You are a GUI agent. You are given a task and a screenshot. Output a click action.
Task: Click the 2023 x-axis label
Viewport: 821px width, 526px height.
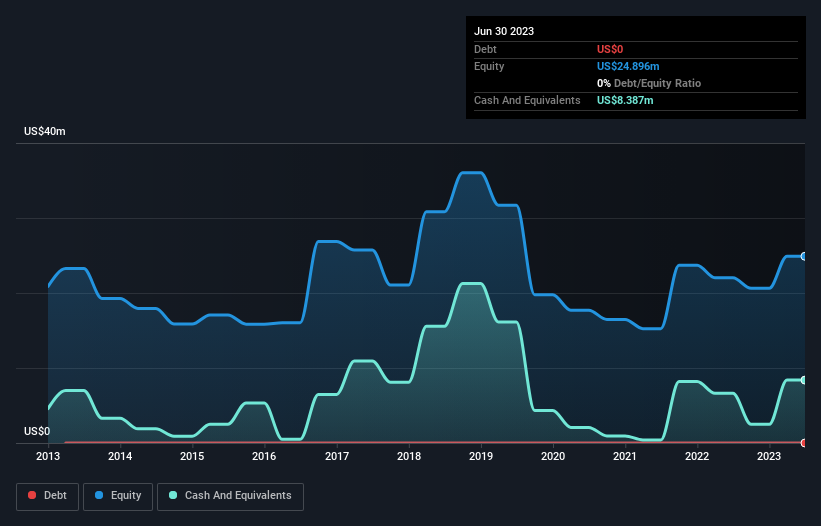click(769, 456)
